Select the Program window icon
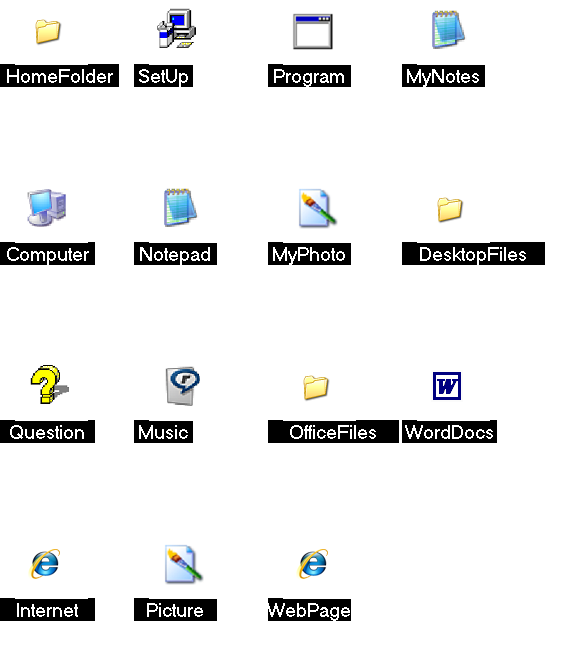Screen dimensions: 579x651 click(313, 32)
